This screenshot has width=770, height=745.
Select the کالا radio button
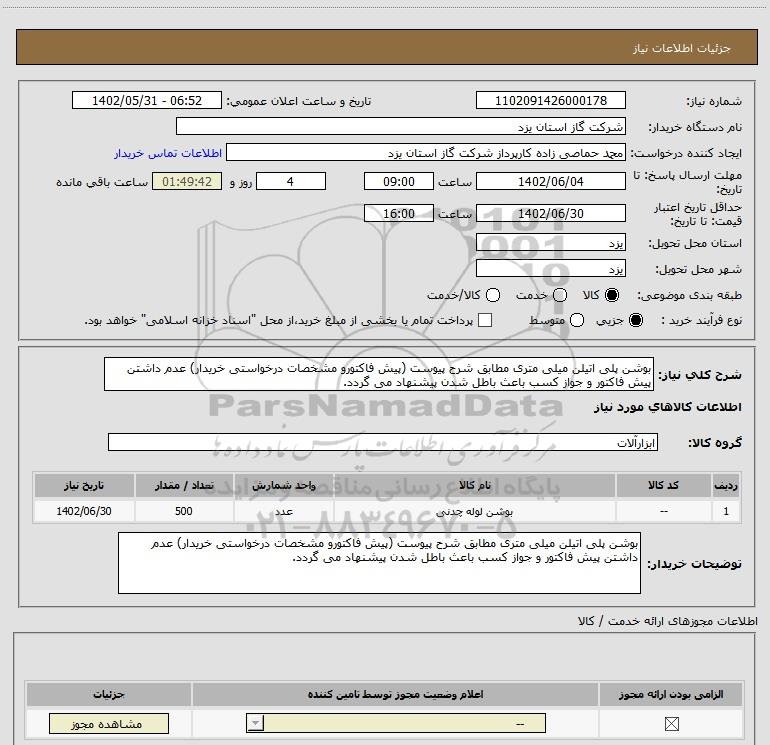[x=612, y=295]
